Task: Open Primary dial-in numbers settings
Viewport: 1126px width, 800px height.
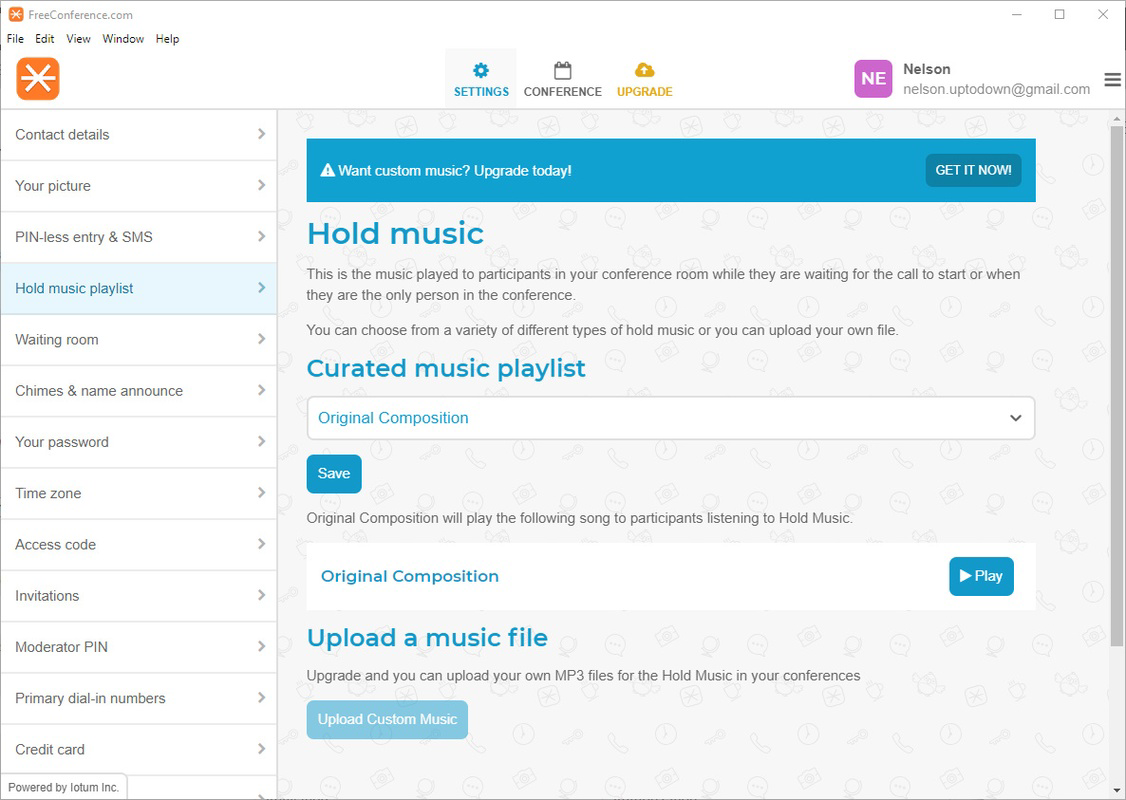Action: tap(139, 698)
